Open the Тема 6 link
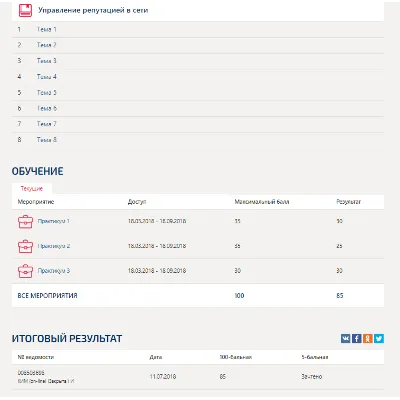 click(47, 108)
